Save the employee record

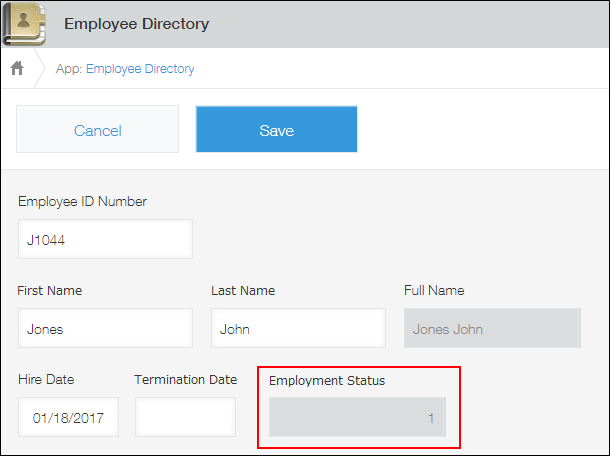click(x=276, y=130)
